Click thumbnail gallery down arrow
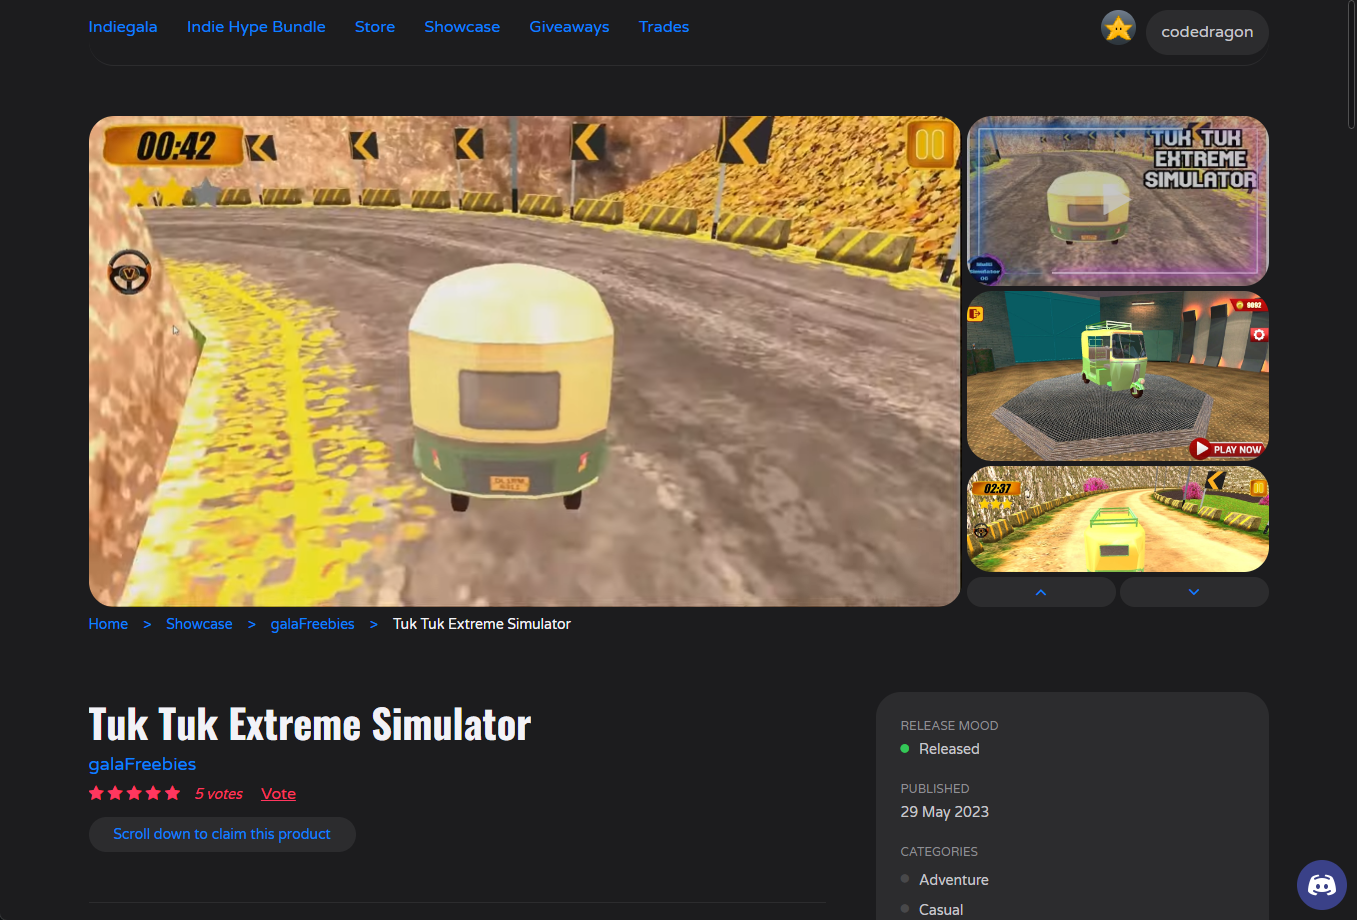This screenshot has height=920, width=1357. pyautogui.click(x=1194, y=592)
